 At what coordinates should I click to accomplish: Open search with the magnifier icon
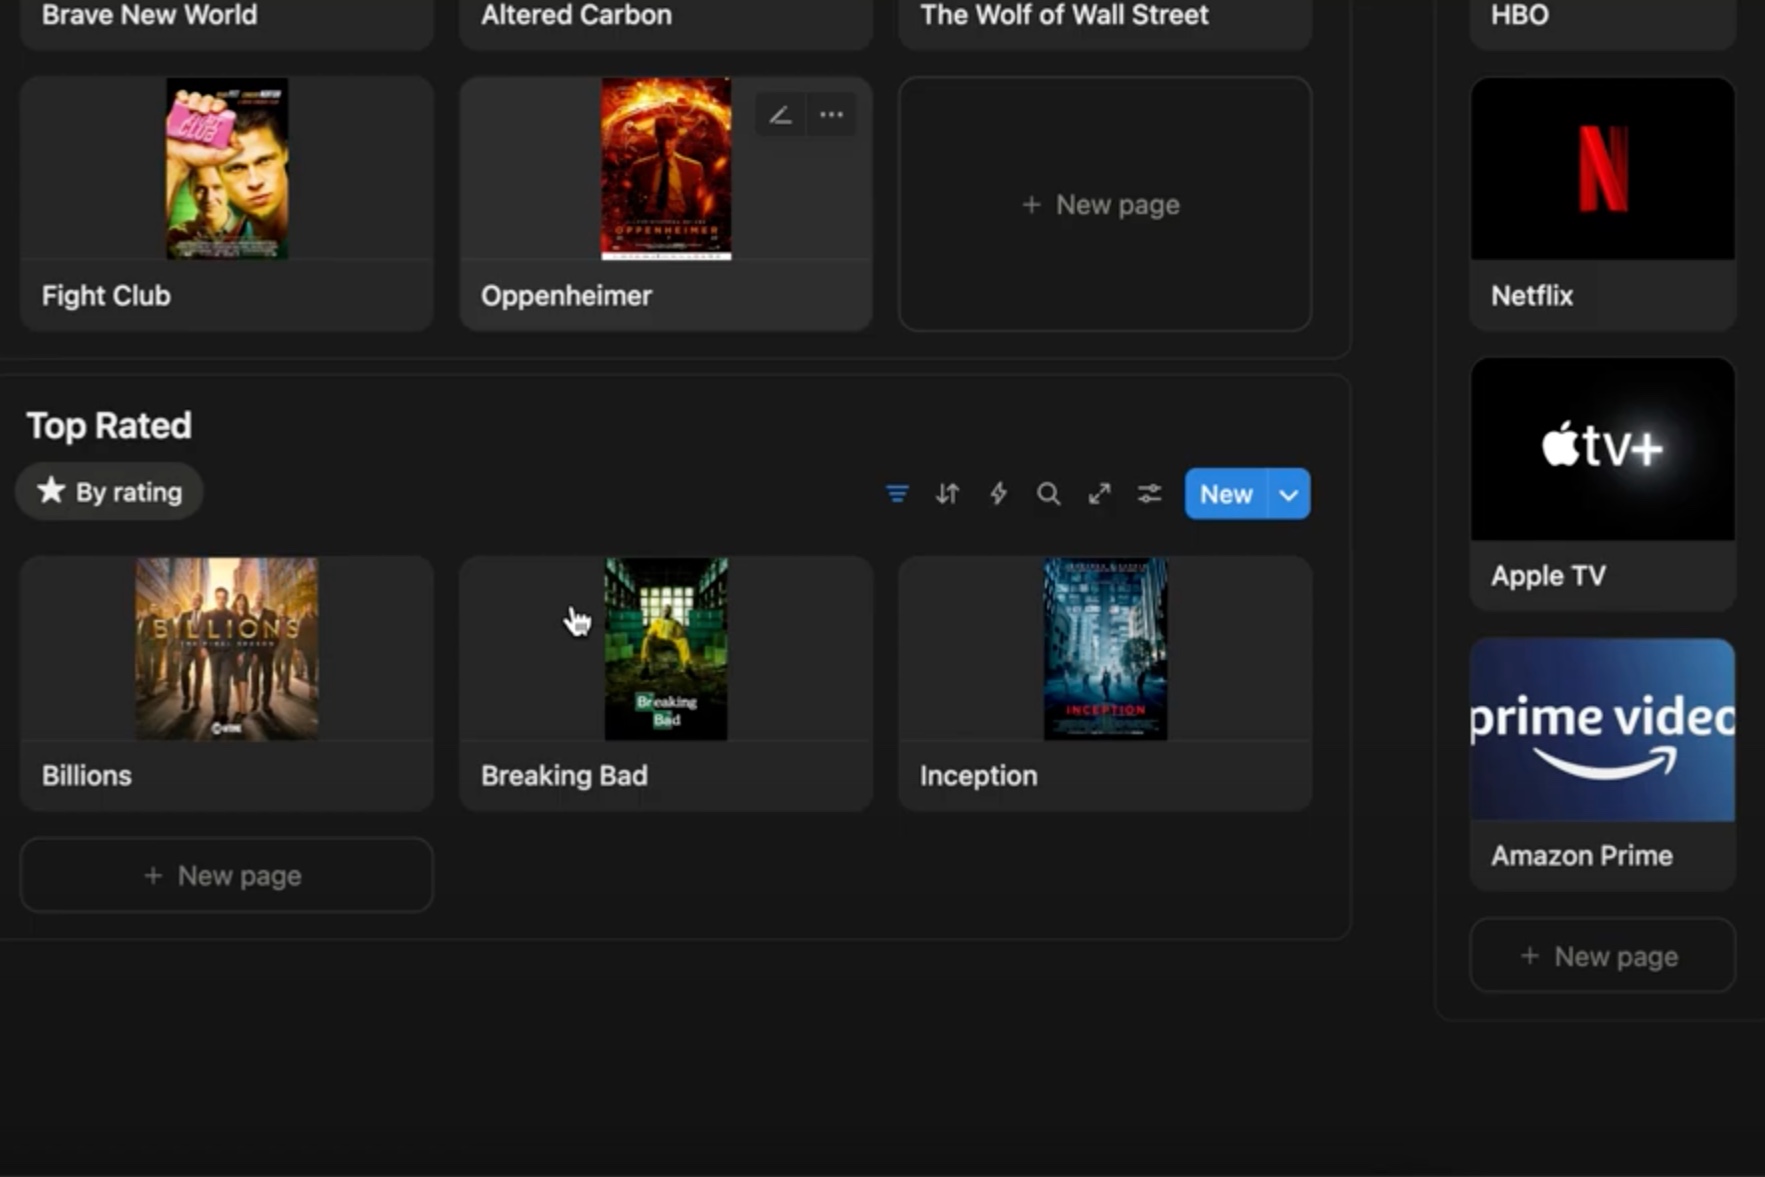(1048, 494)
